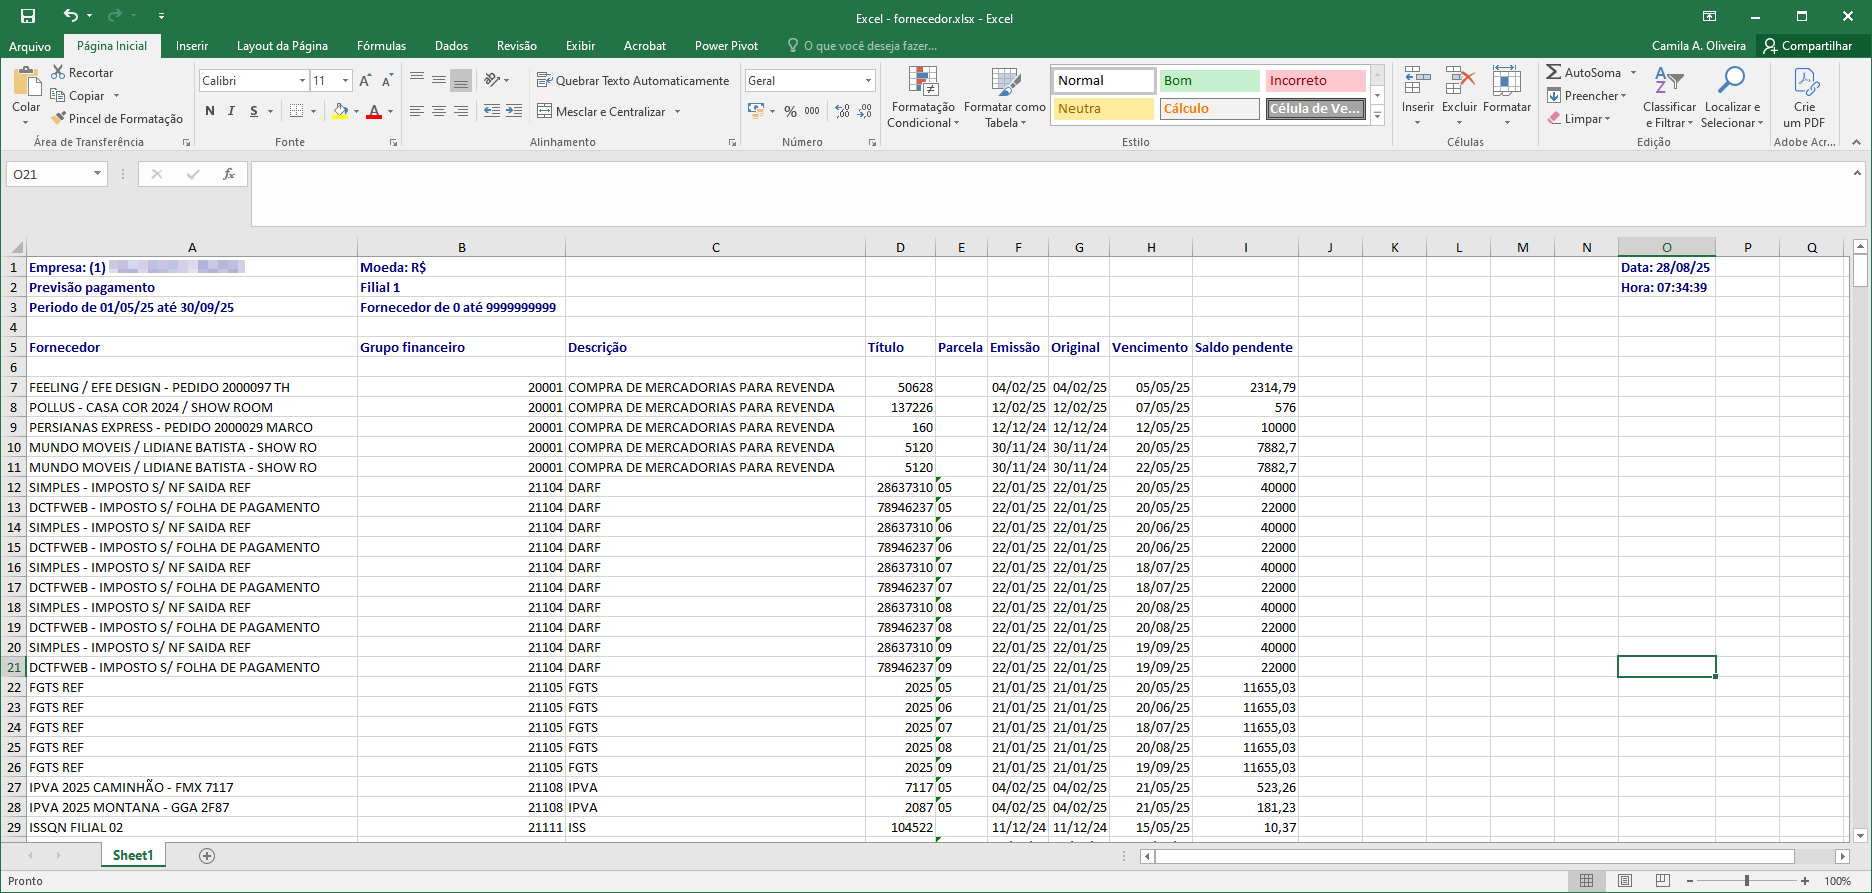This screenshot has width=1872, height=893.
Task: Click the Undo arrow icon
Action: [x=70, y=16]
